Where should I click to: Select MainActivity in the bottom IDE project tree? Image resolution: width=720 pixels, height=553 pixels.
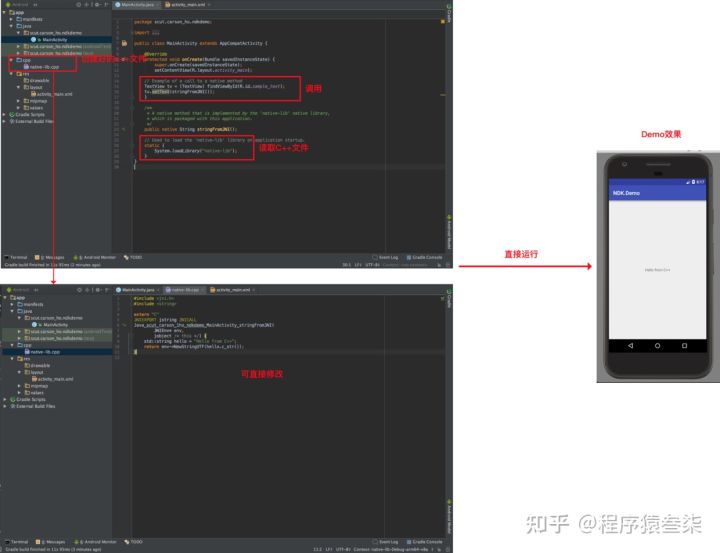point(52,325)
